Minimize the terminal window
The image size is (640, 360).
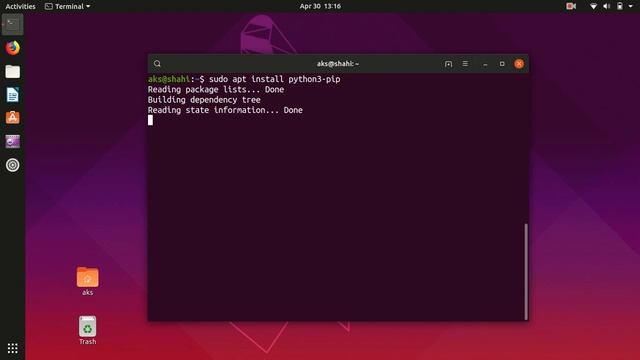pyautogui.click(x=485, y=64)
